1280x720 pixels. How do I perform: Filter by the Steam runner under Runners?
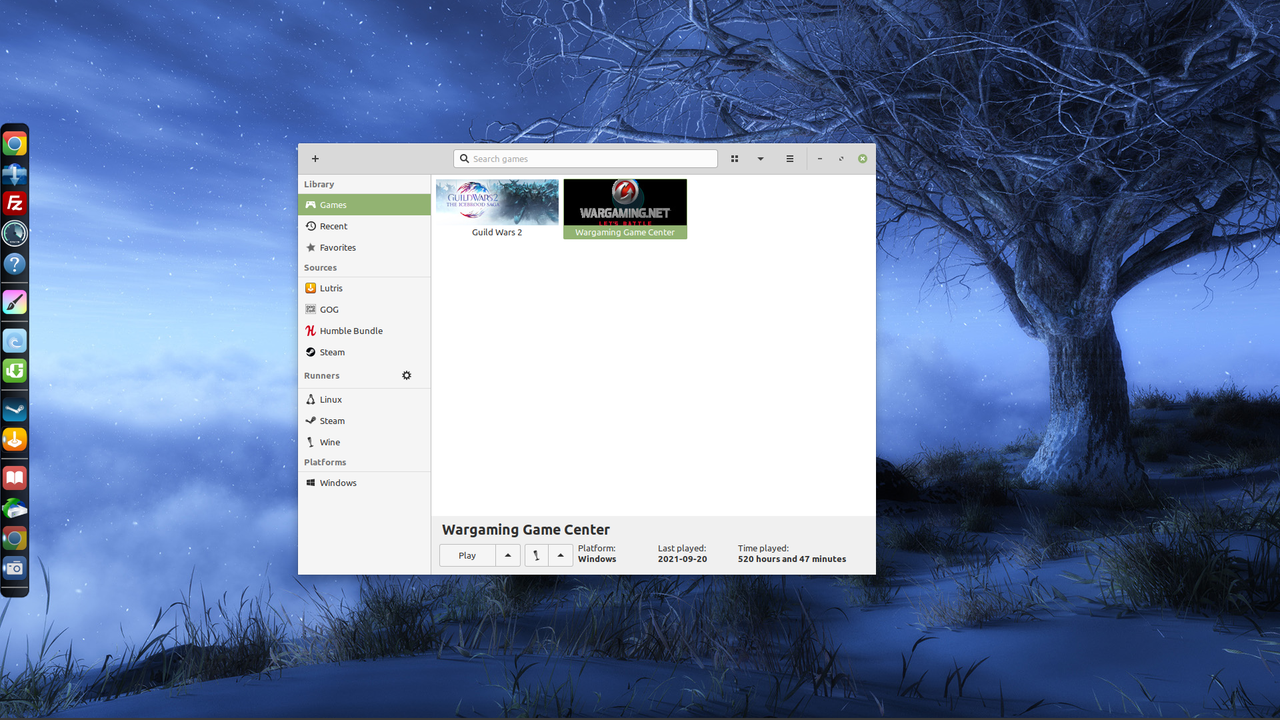[x=364, y=421]
